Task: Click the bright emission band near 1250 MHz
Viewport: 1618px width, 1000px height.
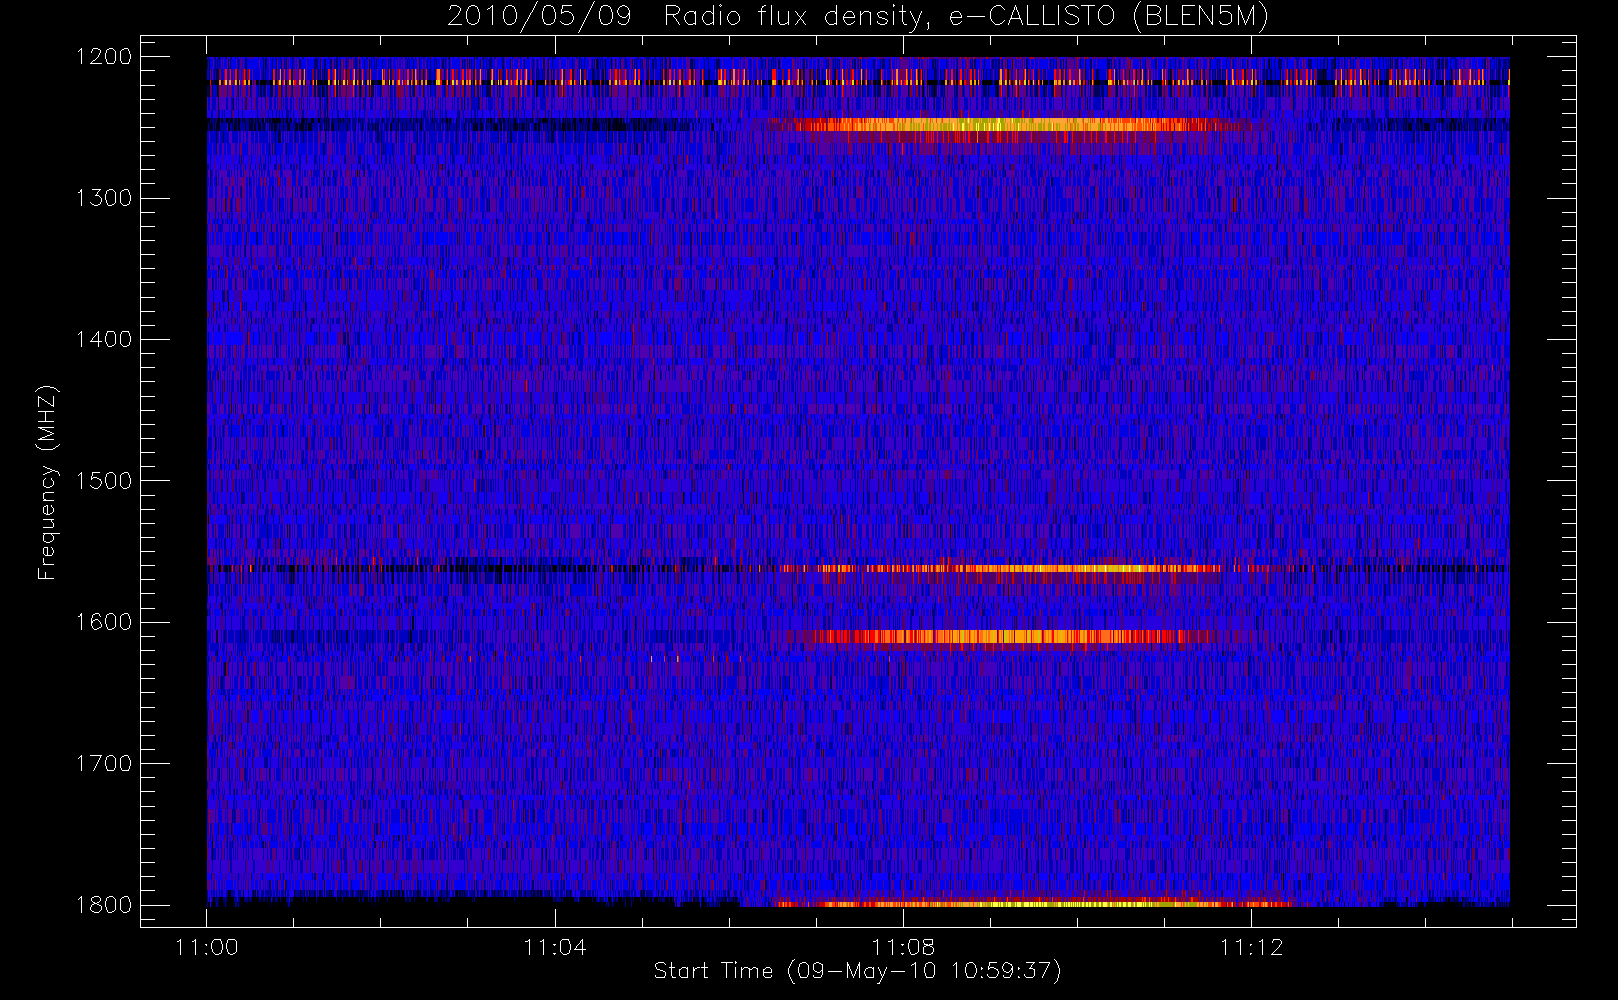Action: 1000,125
